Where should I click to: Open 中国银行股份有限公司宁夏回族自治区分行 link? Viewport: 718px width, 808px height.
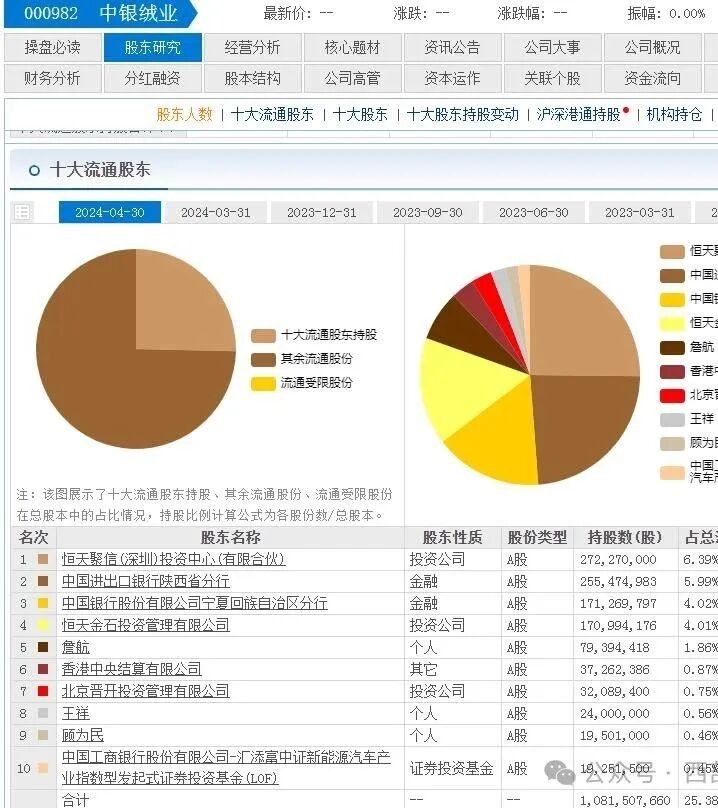[194, 603]
